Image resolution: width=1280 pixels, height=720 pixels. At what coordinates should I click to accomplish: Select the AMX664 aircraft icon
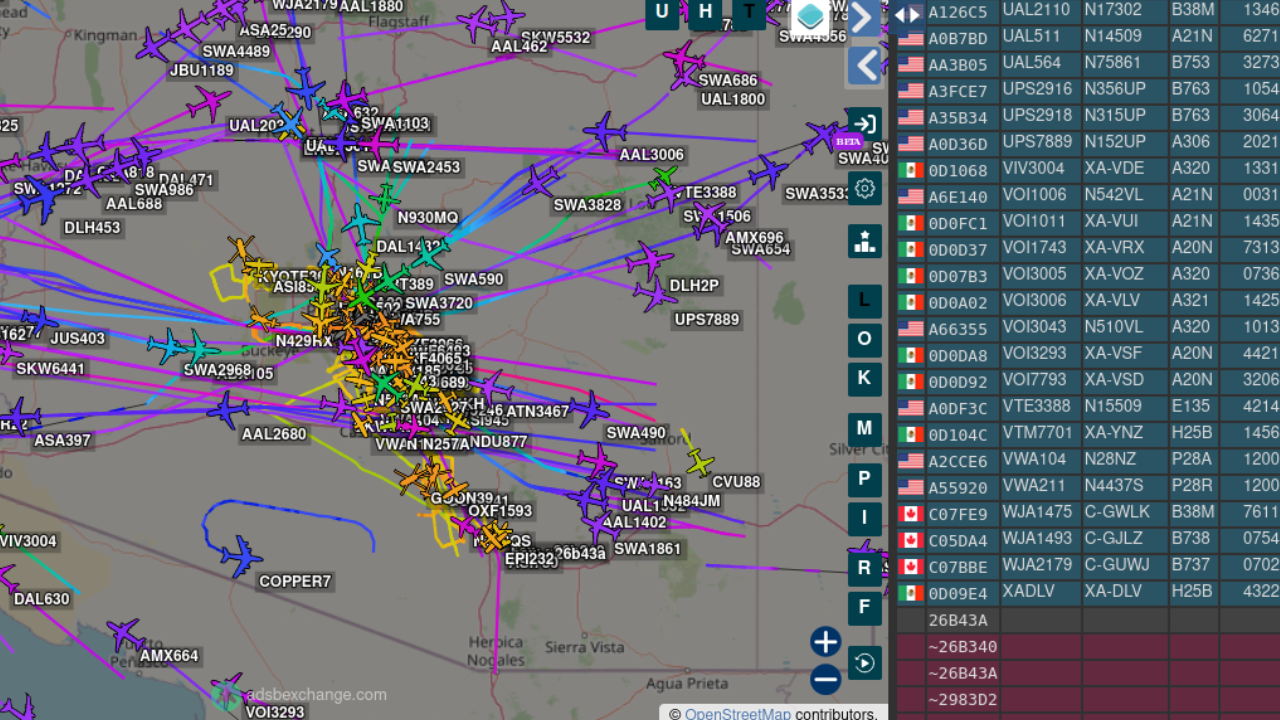pyautogui.click(x=126, y=634)
